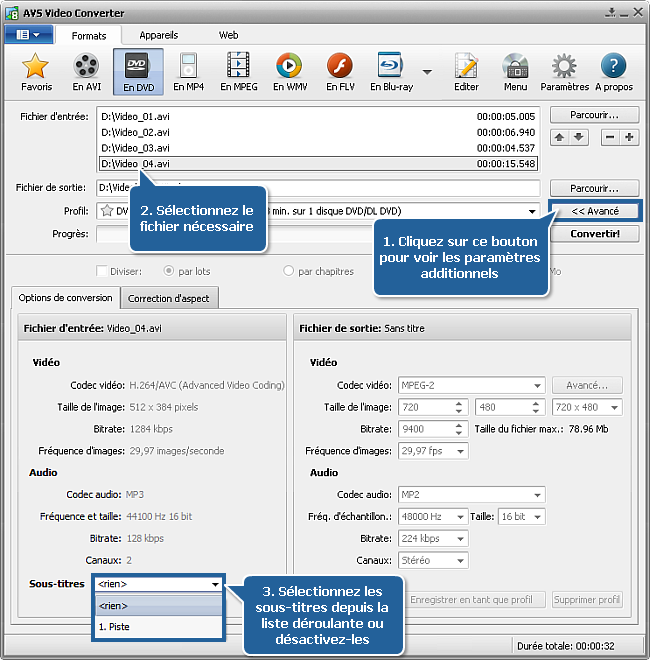Viewport: 650px width, 660px height.
Task: Click the tray minimize arrow icon in title bar
Action: click(610, 13)
